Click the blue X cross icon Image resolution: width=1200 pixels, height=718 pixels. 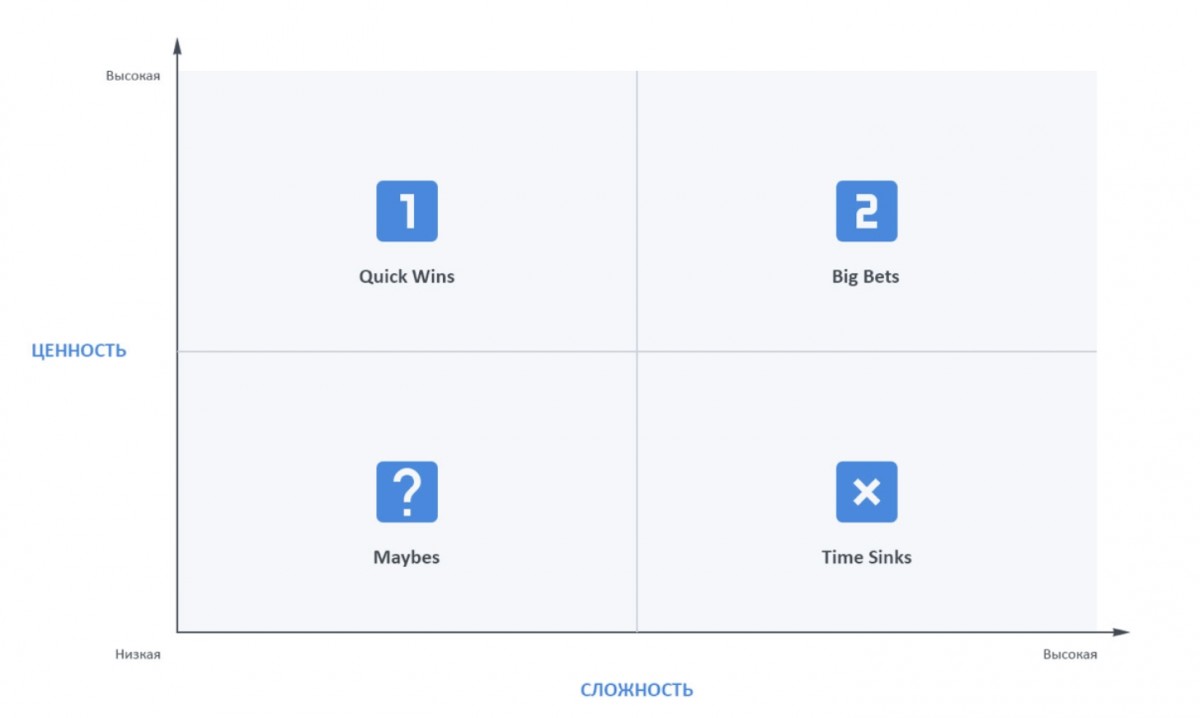(866, 491)
